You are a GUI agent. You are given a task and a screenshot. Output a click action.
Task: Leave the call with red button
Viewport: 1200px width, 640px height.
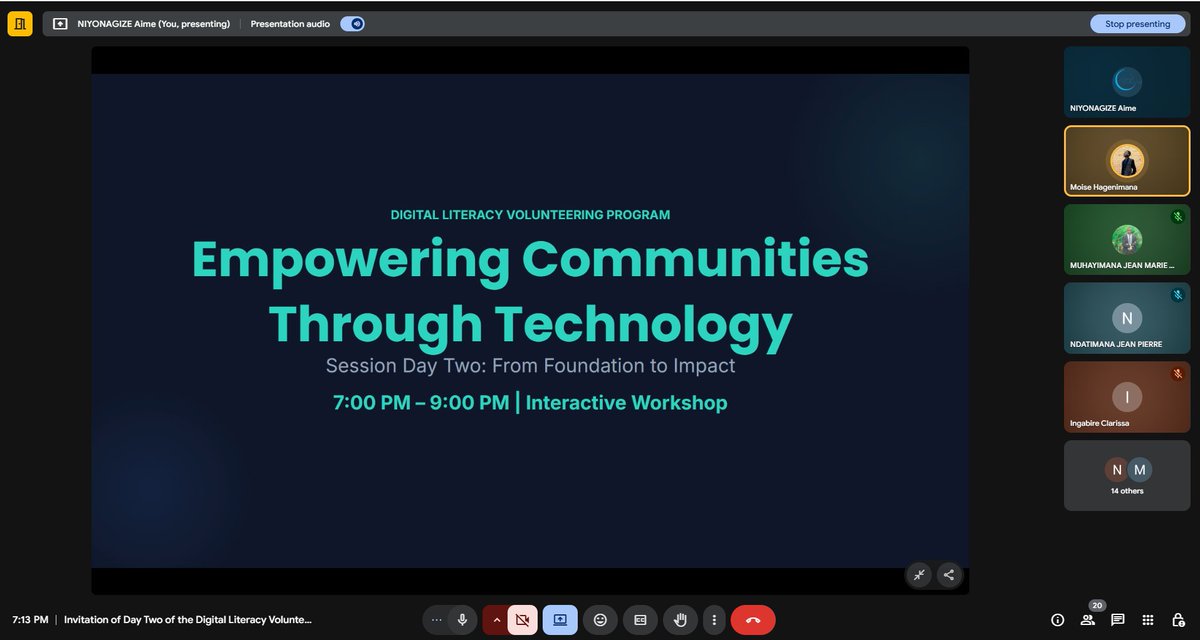click(x=753, y=620)
